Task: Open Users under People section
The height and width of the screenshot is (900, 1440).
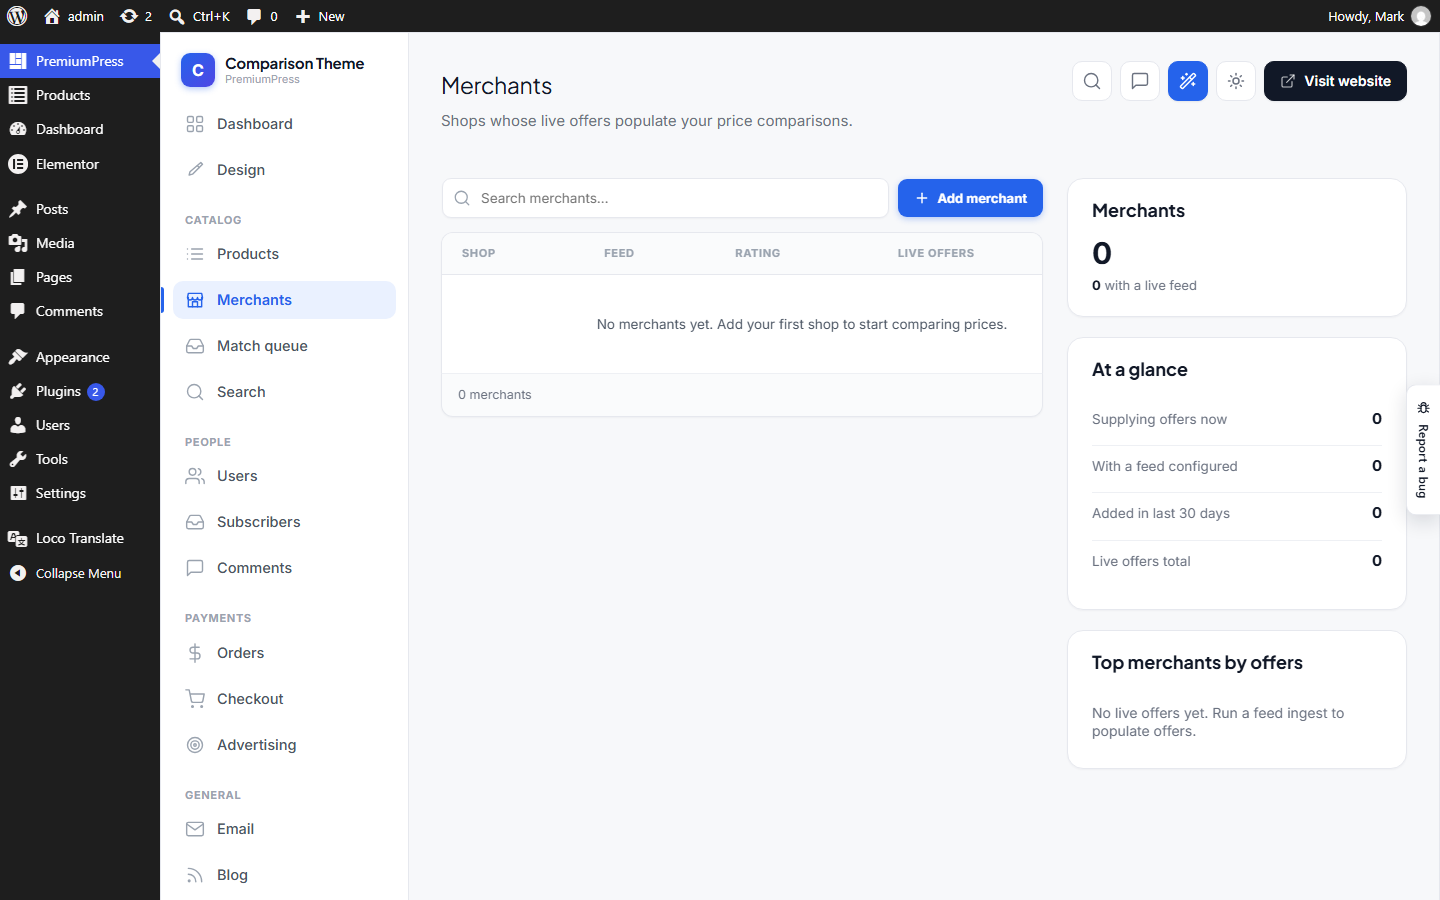Action: 284,476
